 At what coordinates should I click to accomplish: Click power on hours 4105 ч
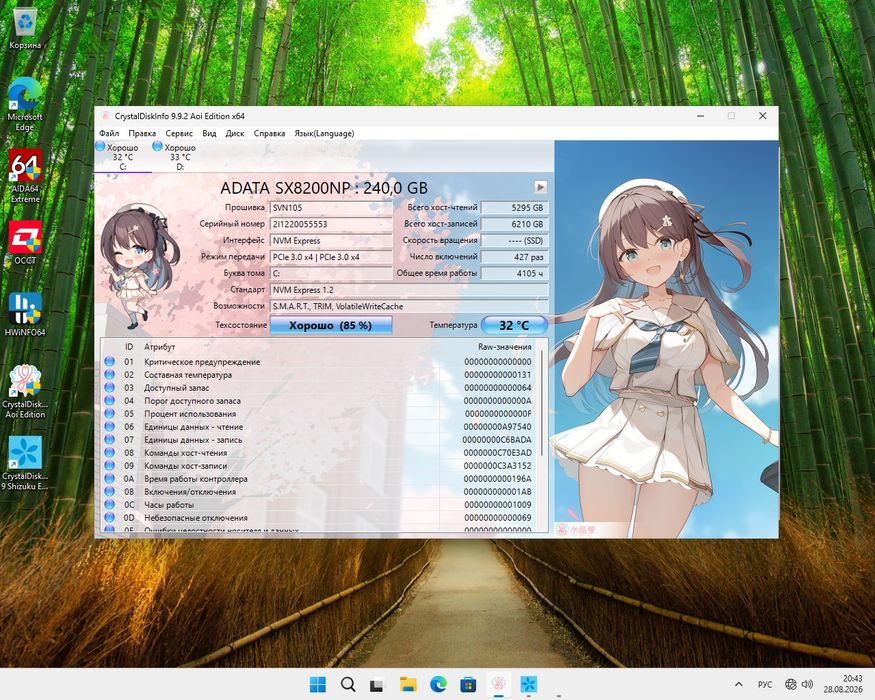(514, 274)
